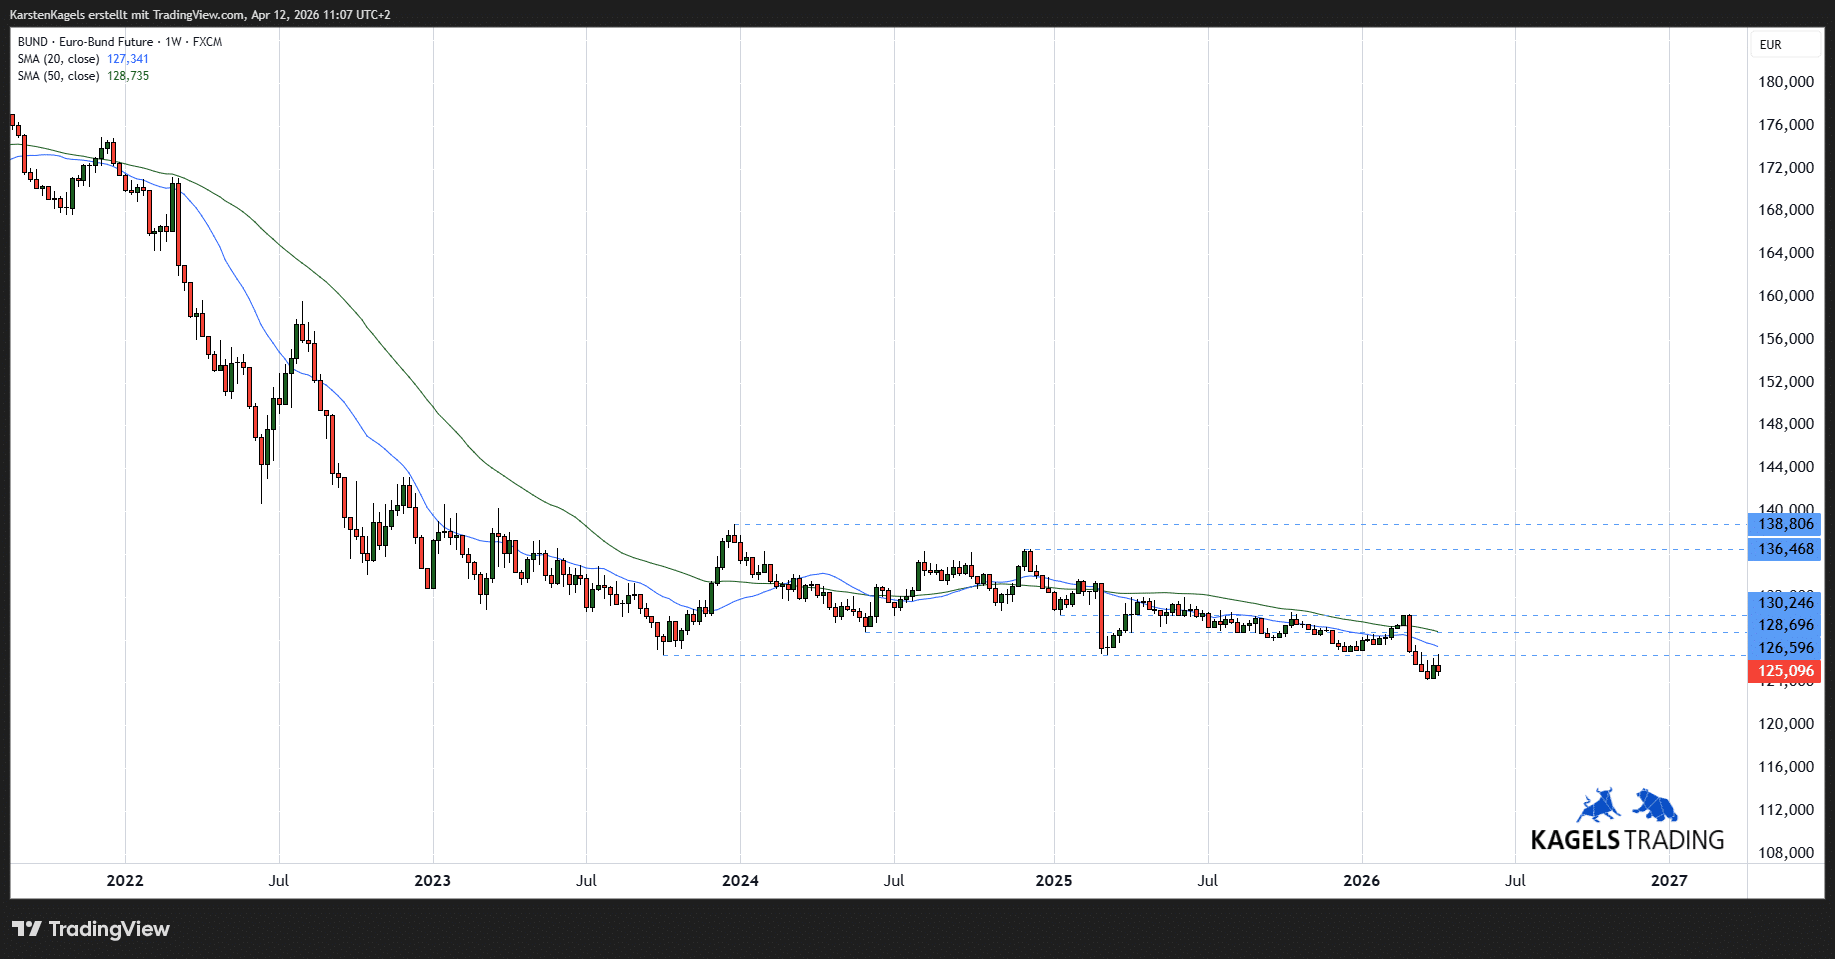Click the TradingView logo icon

[27, 929]
